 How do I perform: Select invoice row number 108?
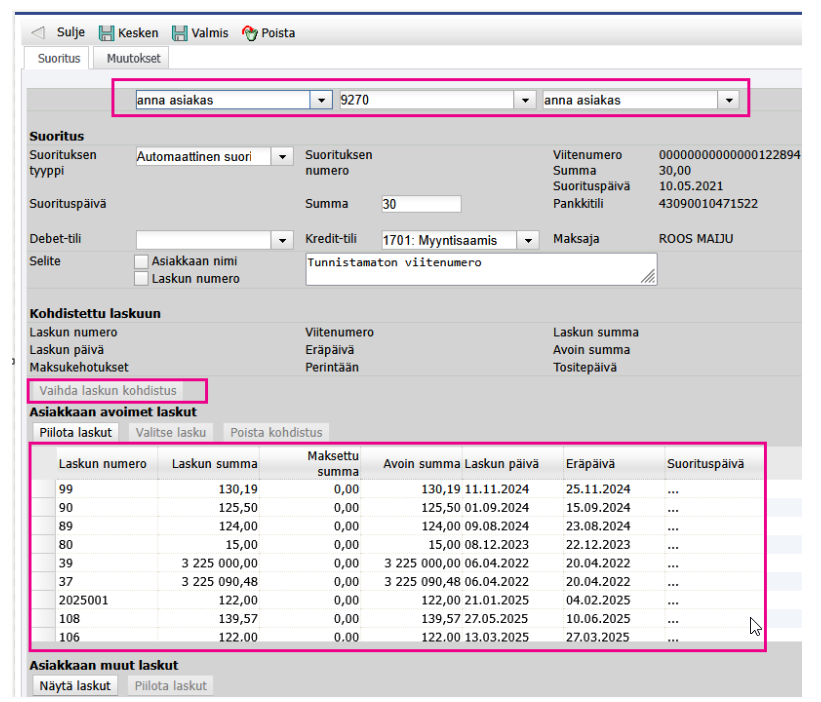(x=398, y=619)
